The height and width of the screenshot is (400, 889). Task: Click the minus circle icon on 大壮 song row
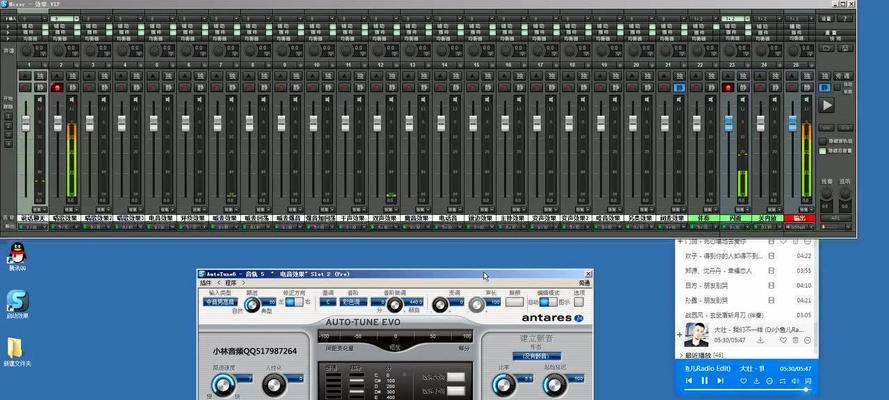pos(808,340)
